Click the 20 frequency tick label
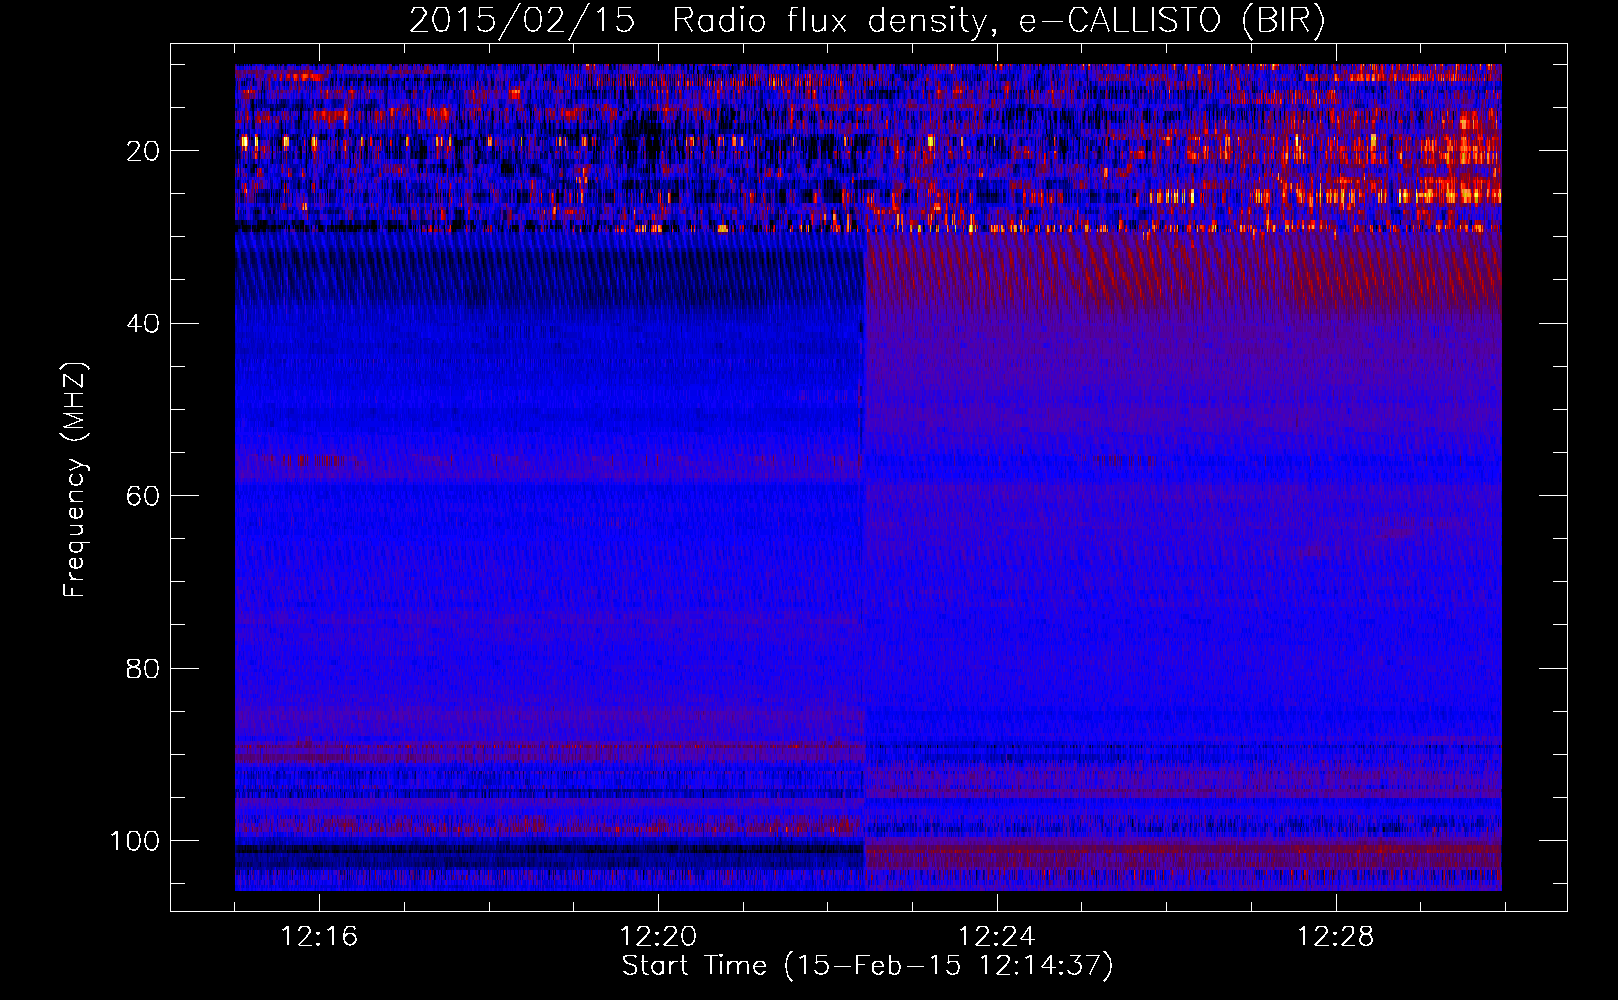 [x=143, y=151]
